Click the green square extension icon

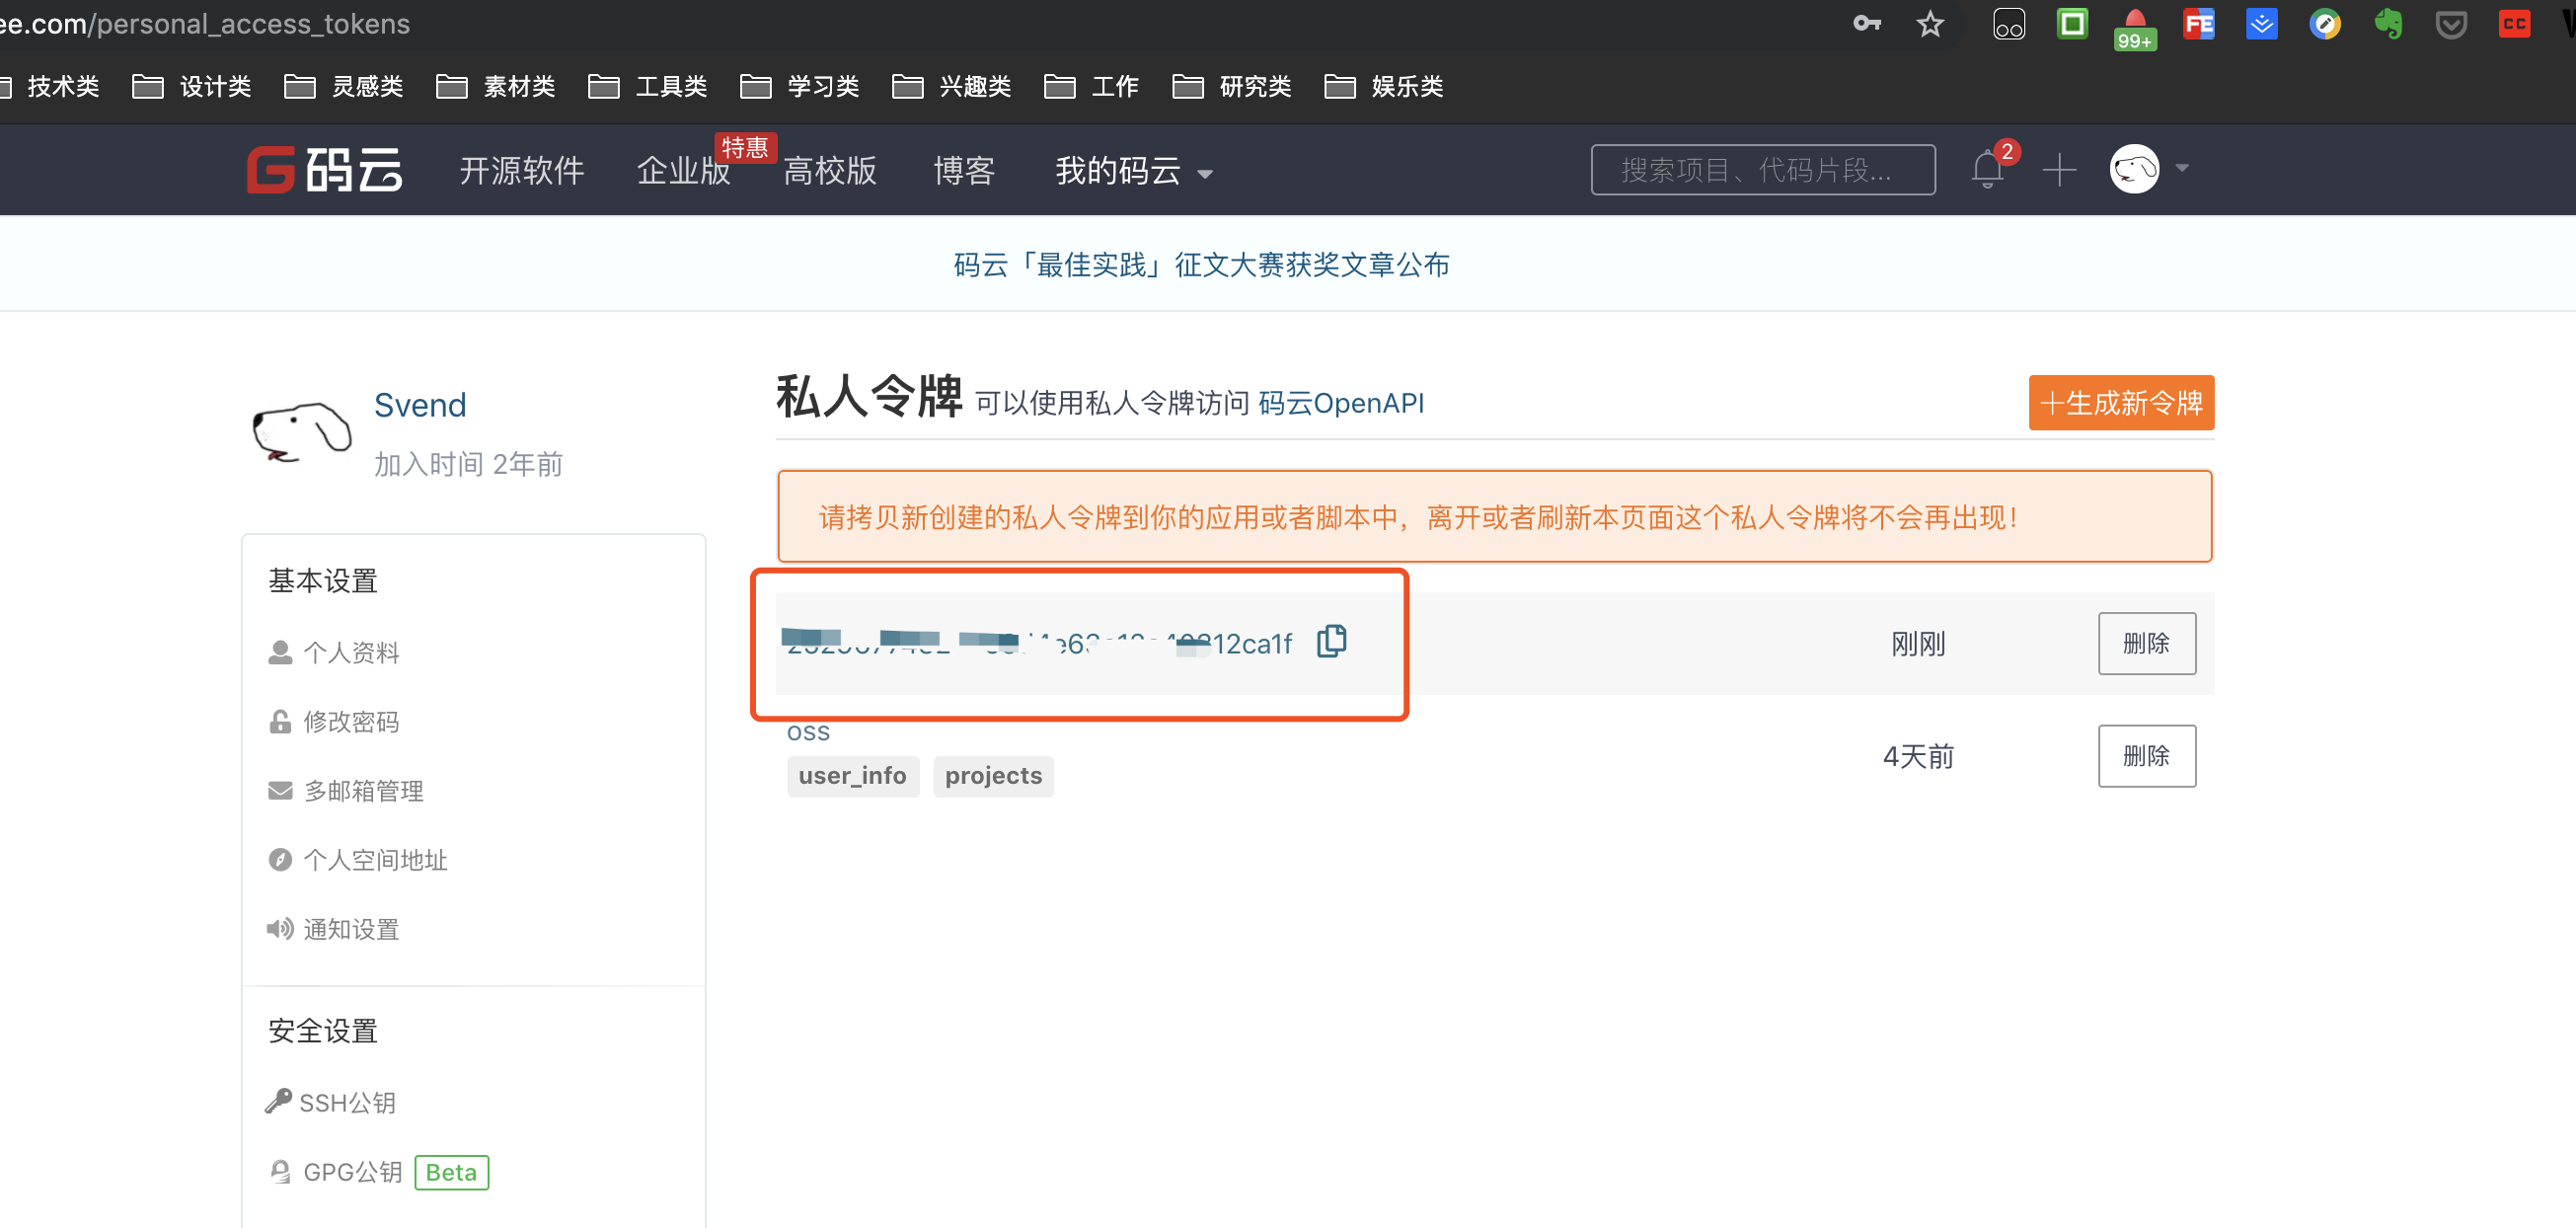coord(2072,23)
